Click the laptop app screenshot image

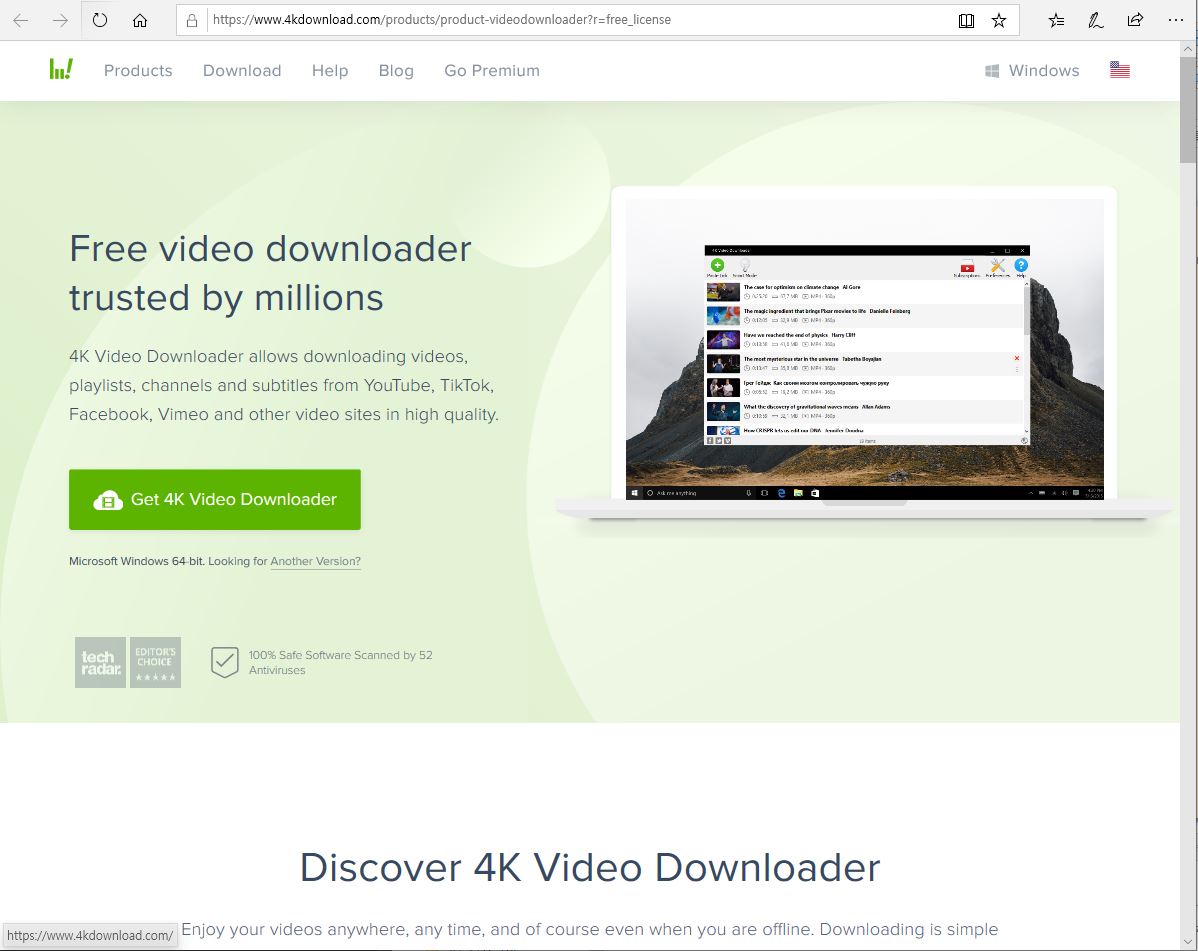click(864, 349)
